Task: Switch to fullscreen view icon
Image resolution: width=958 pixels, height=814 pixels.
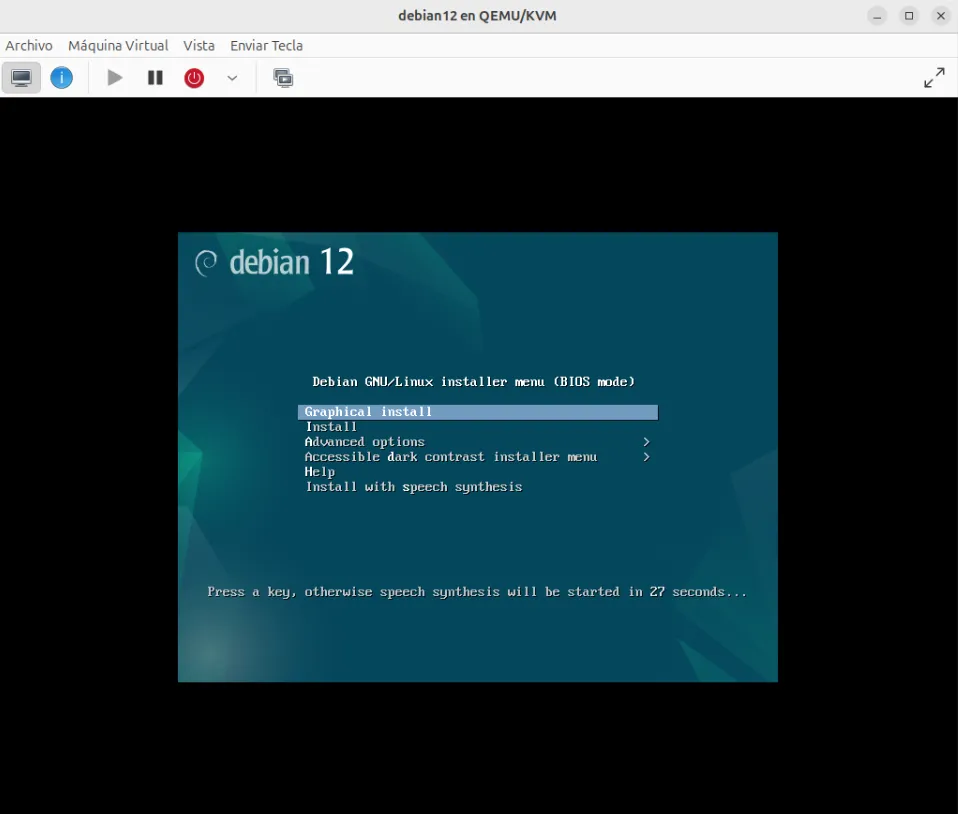Action: click(x=934, y=78)
